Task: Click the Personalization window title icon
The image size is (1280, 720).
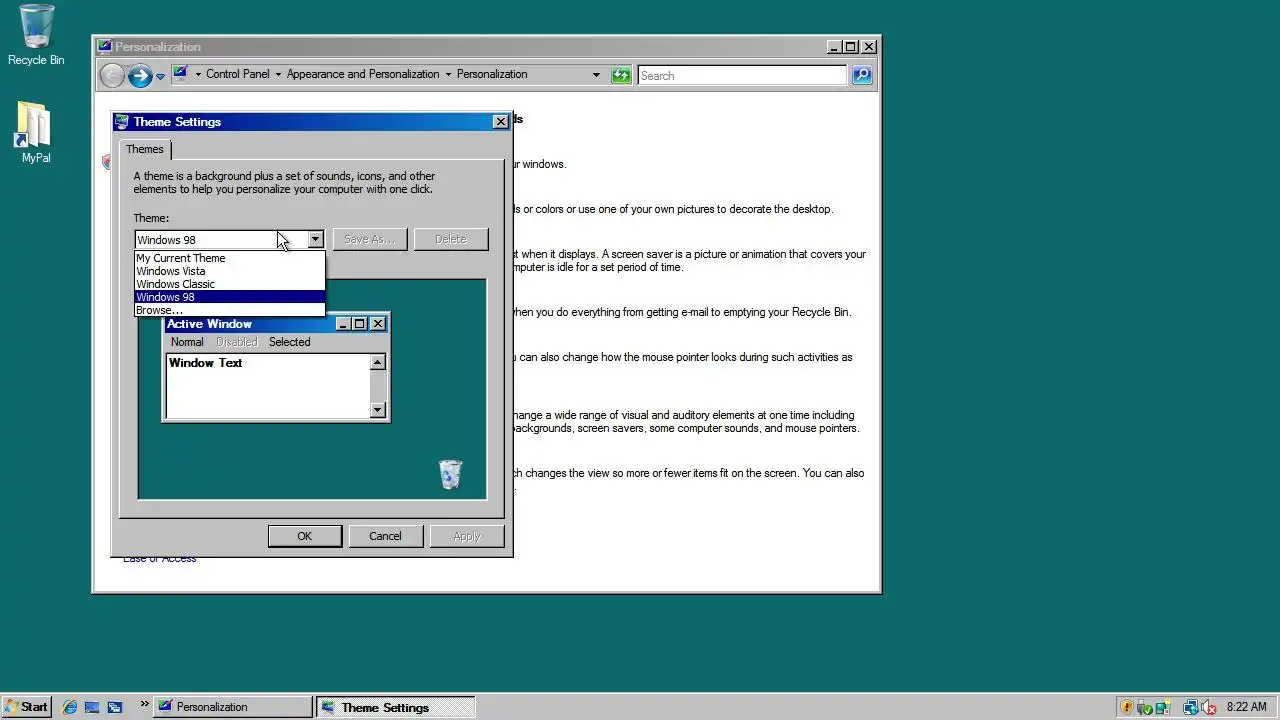Action: [x=104, y=46]
